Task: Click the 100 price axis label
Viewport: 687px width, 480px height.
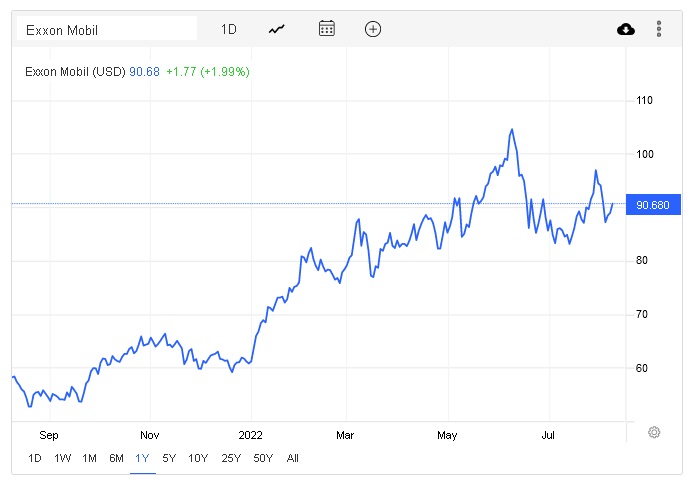Action: 645,154
